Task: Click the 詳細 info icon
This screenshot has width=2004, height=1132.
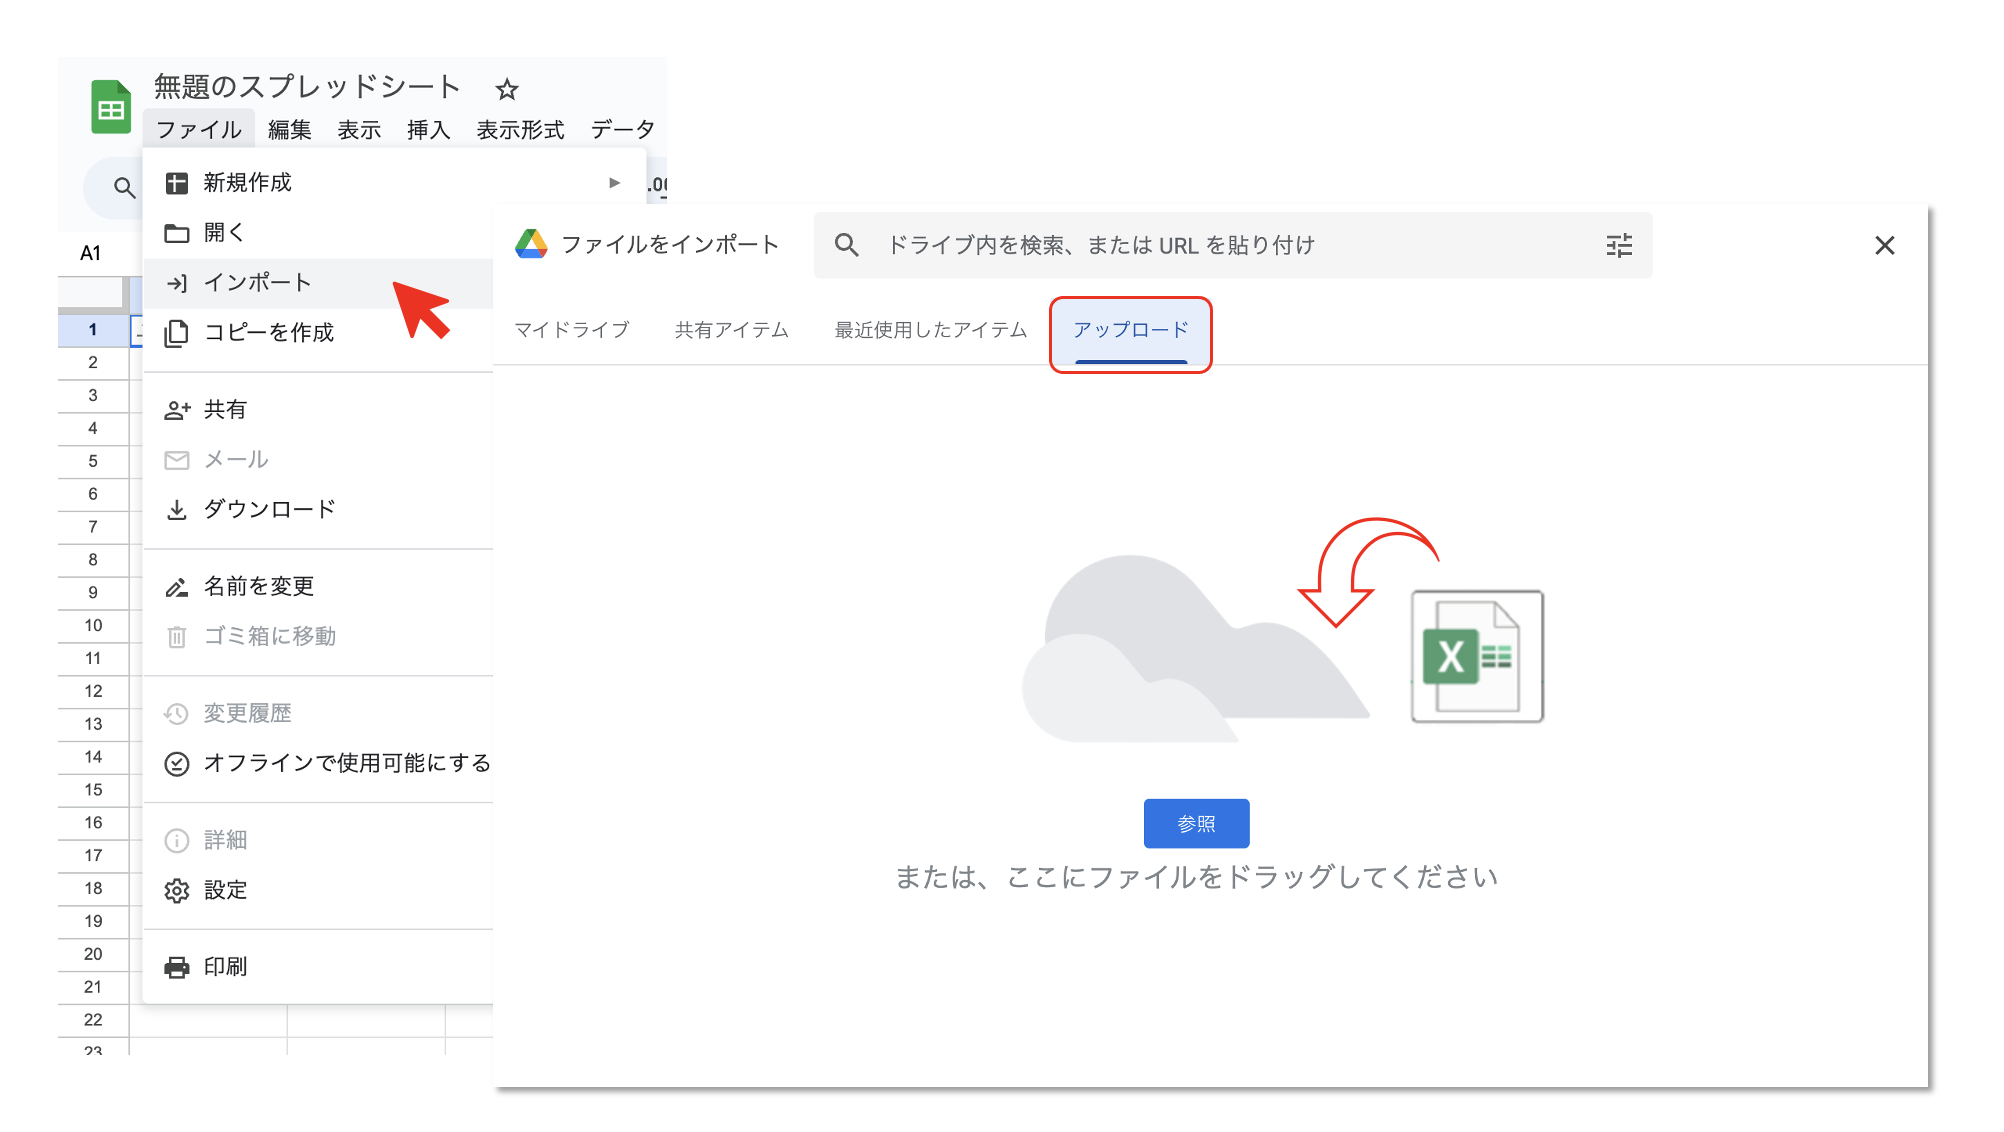Action: click(177, 841)
